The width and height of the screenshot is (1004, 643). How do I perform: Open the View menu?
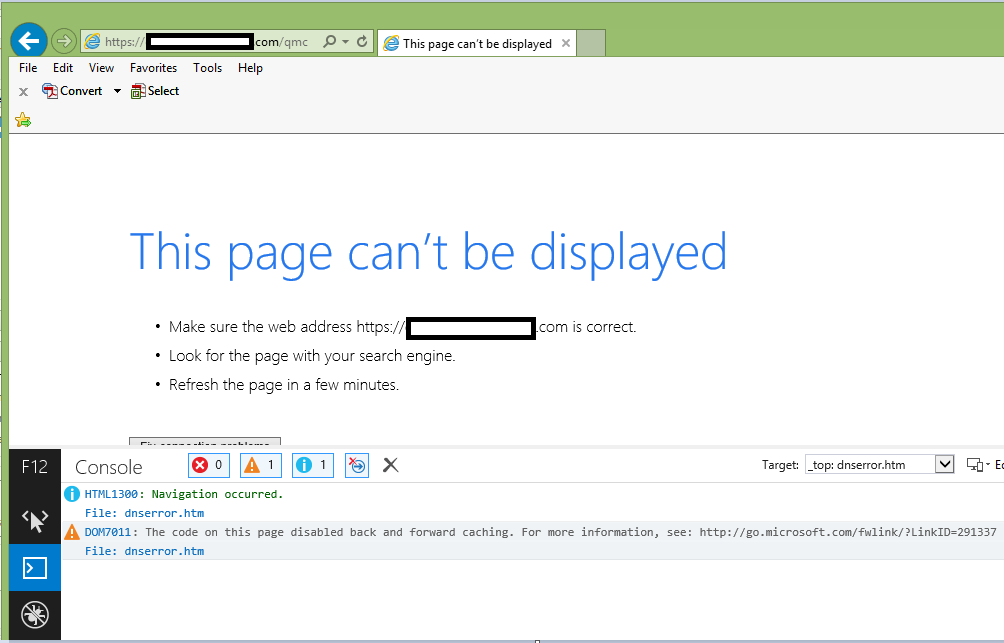[x=101, y=68]
